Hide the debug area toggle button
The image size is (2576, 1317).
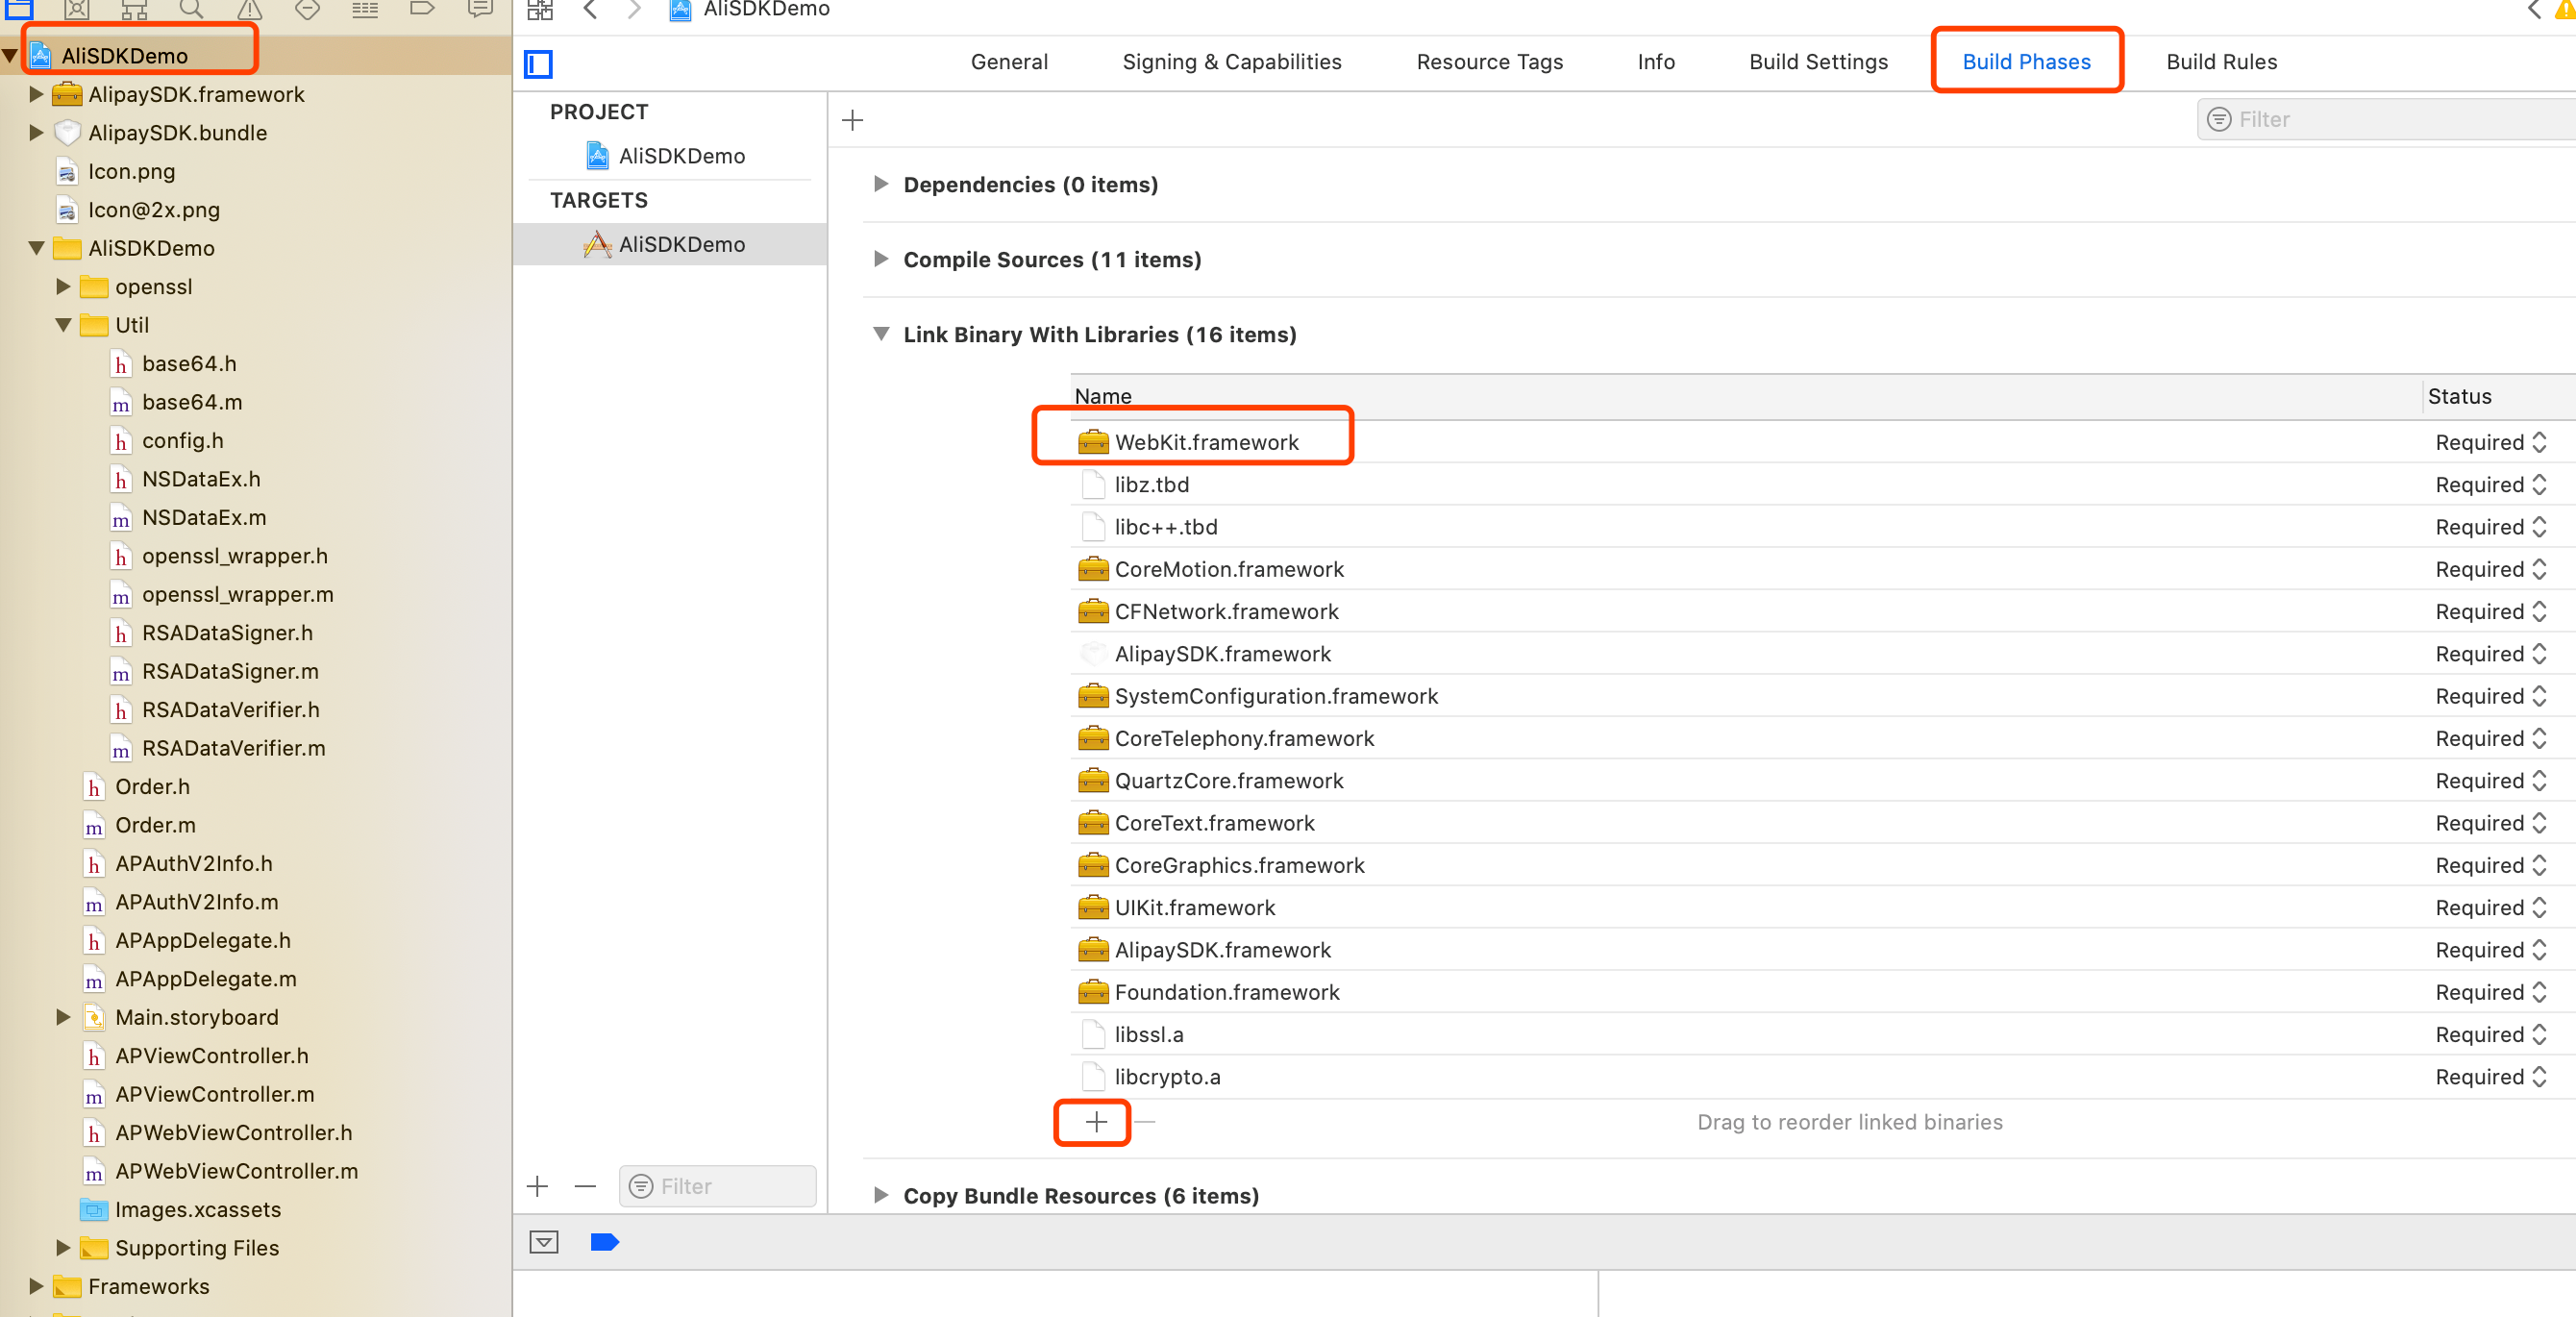pos(544,1242)
